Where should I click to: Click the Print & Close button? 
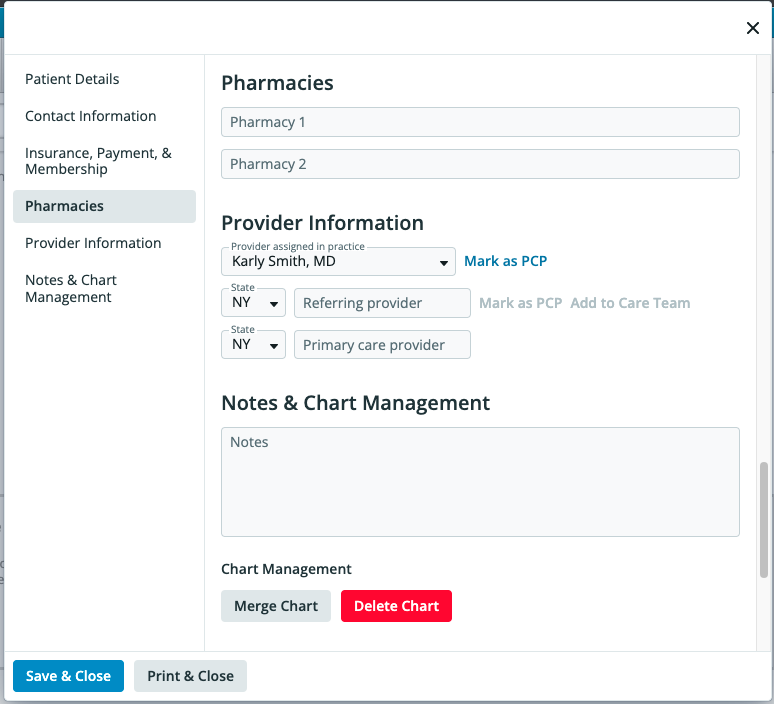(x=190, y=676)
